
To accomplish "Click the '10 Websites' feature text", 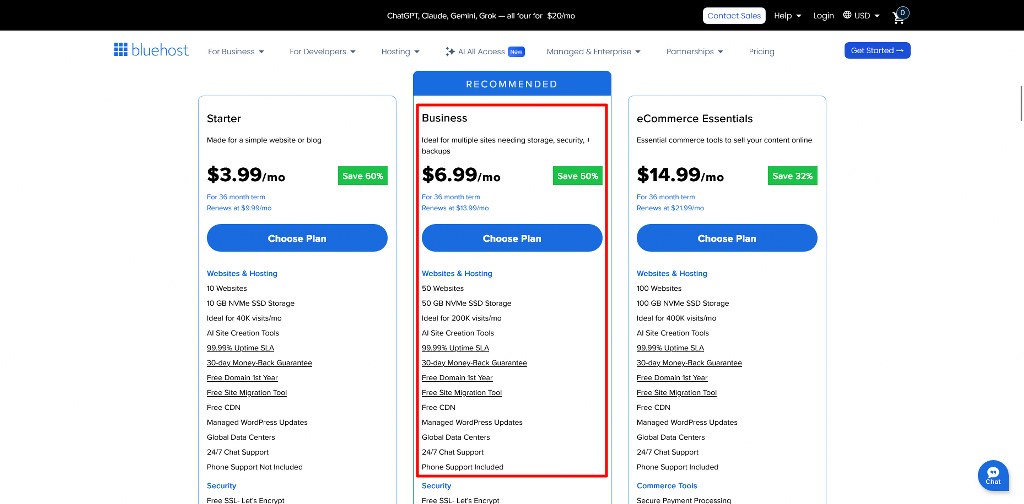I will [x=227, y=289].
